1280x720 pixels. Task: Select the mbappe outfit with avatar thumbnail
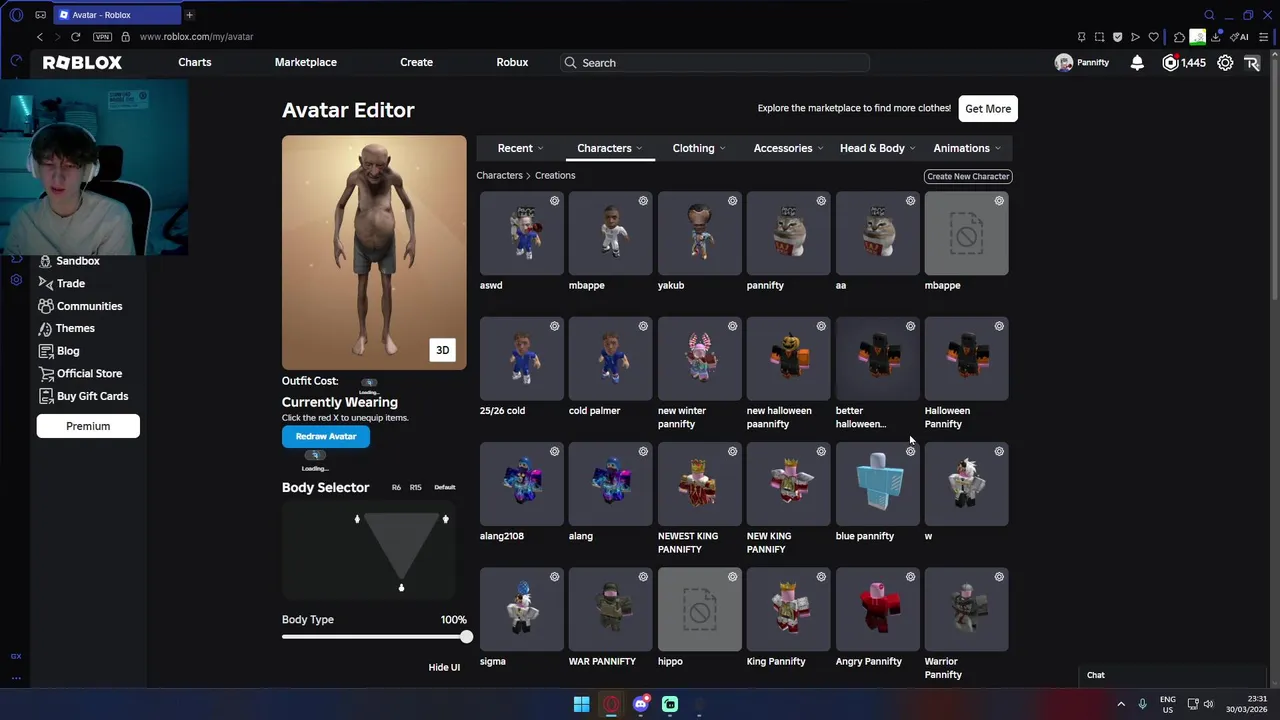(x=611, y=233)
